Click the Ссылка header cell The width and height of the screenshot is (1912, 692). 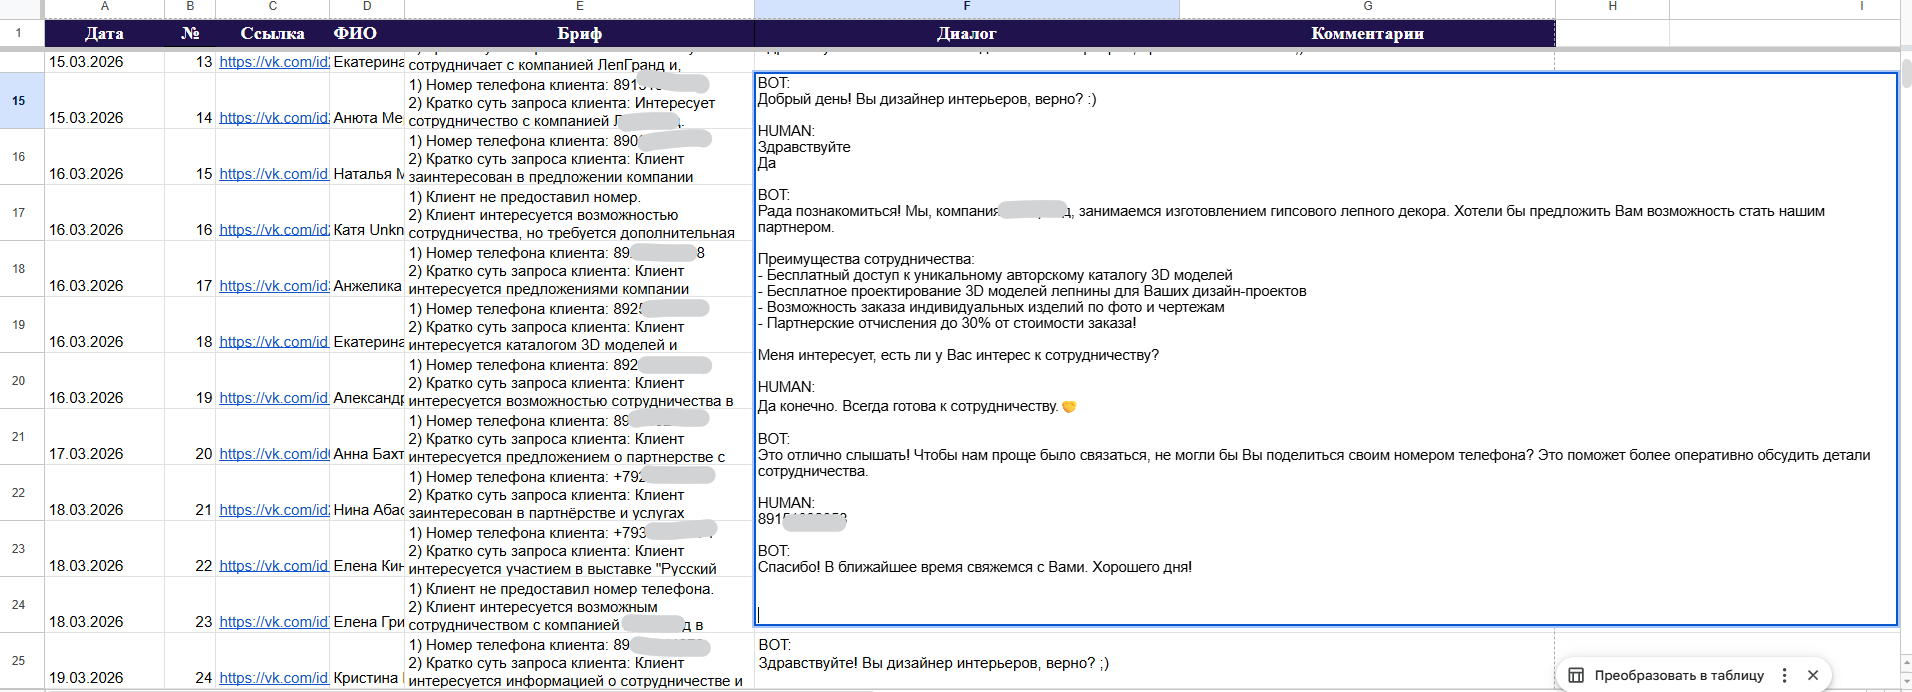(x=273, y=33)
